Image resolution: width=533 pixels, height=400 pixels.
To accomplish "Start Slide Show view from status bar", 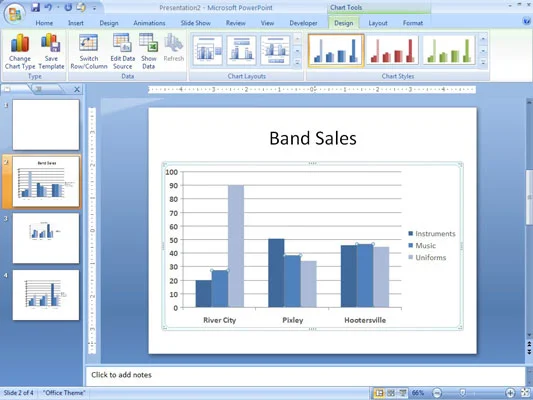I will 403,393.
